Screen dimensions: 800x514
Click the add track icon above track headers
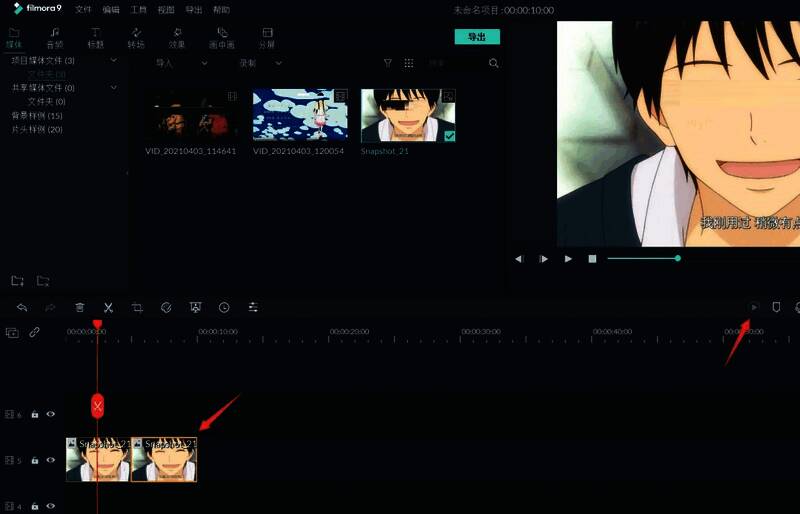click(x=12, y=333)
